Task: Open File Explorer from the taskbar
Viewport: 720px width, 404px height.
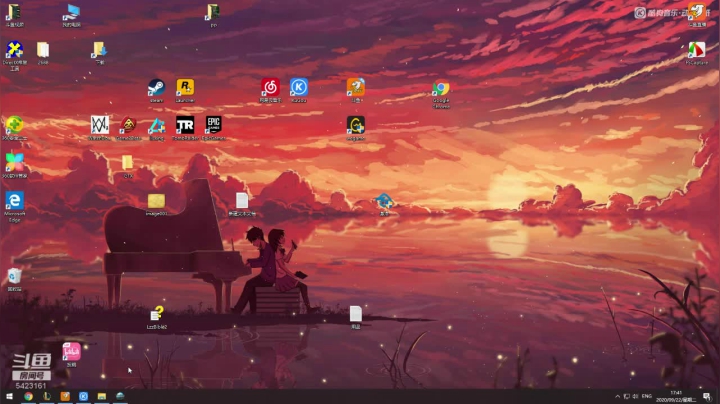Action: click(101, 396)
